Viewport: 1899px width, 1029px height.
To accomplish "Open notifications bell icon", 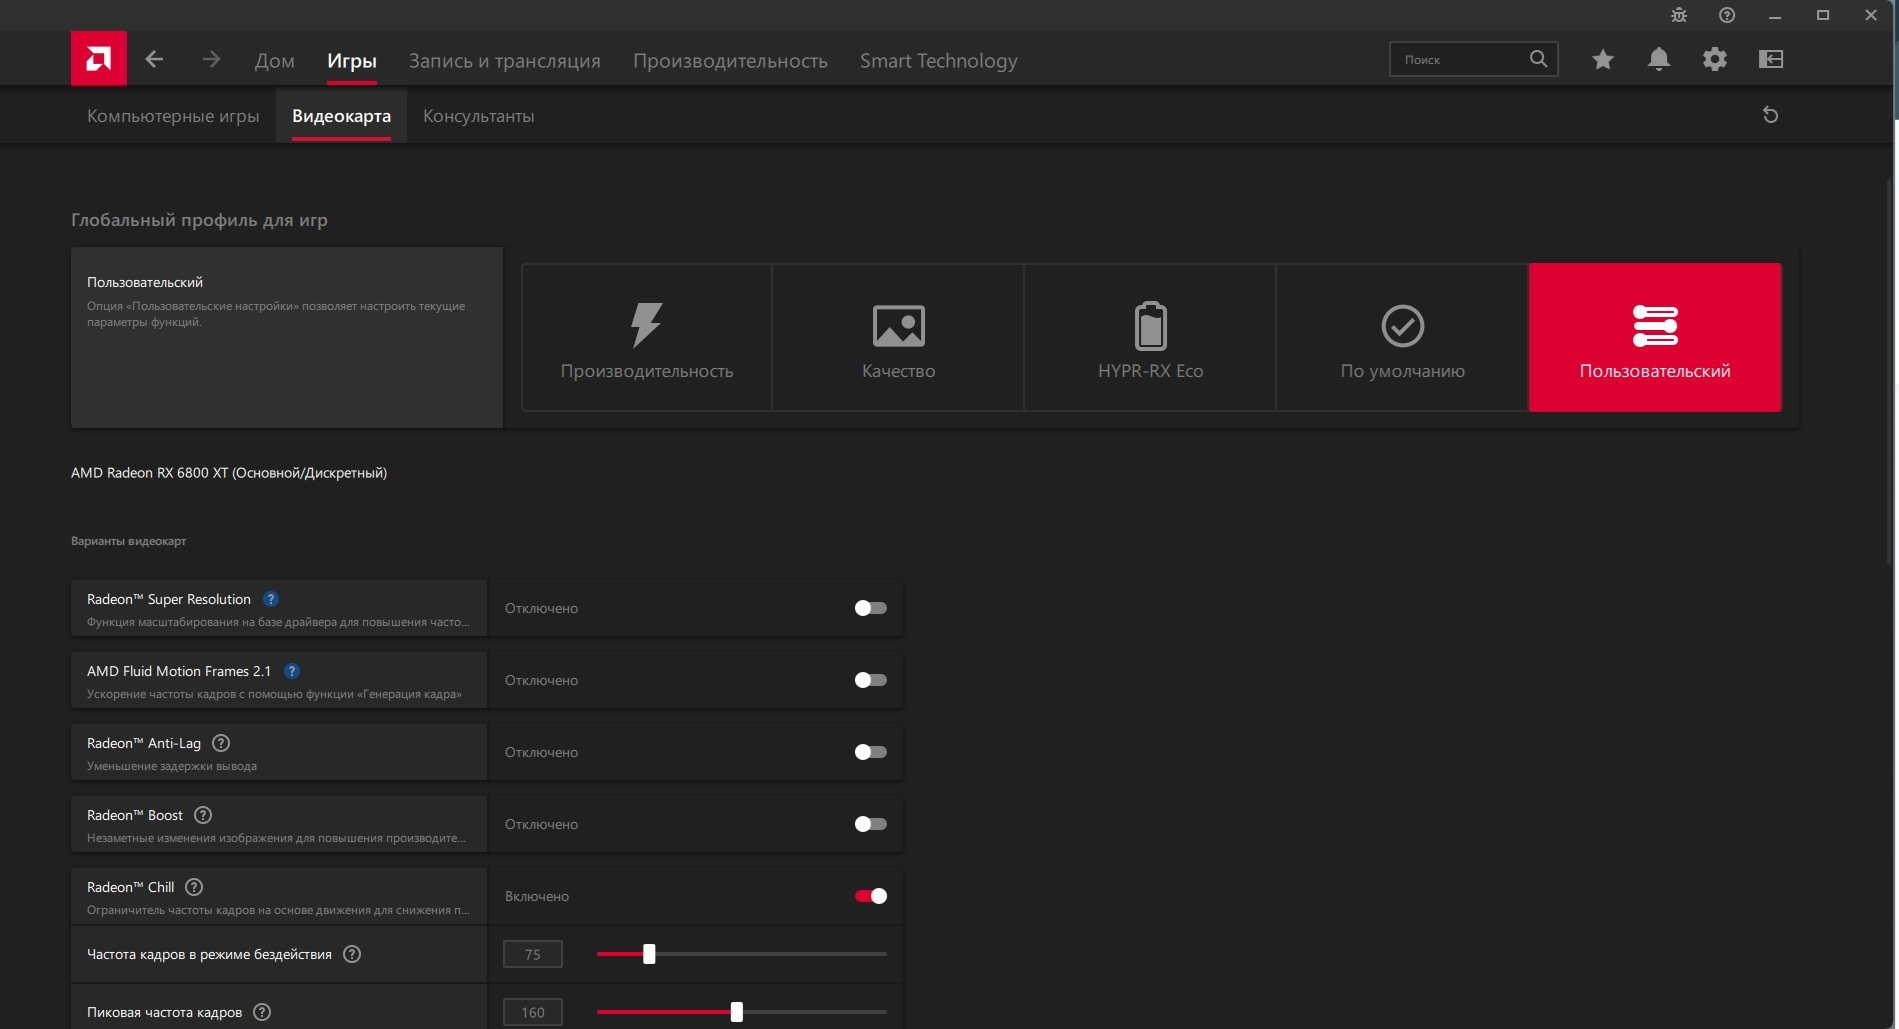I will click(1659, 60).
